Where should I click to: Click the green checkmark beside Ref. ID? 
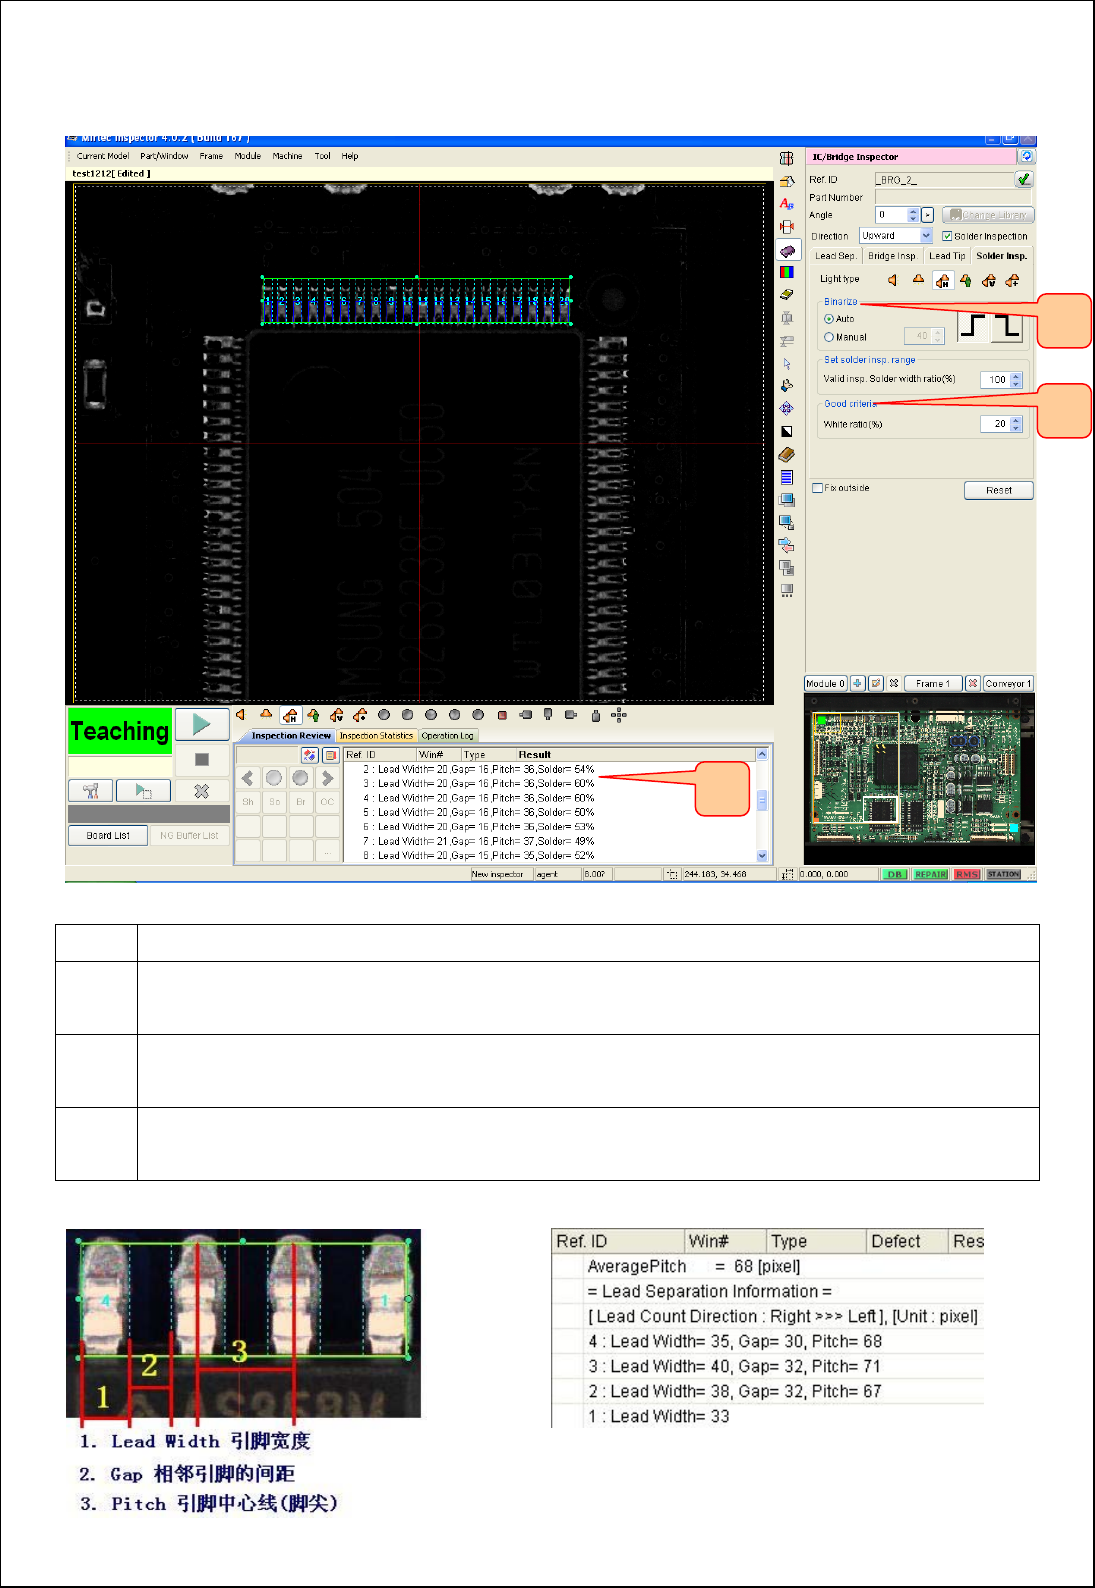coord(1023,180)
